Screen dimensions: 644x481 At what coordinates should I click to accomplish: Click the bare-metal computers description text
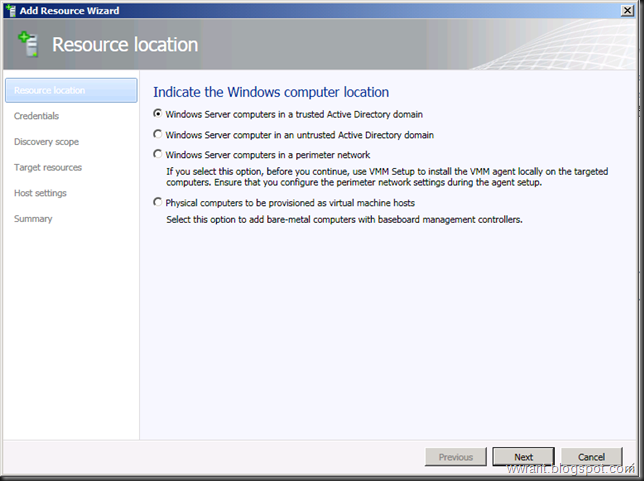click(x=343, y=219)
